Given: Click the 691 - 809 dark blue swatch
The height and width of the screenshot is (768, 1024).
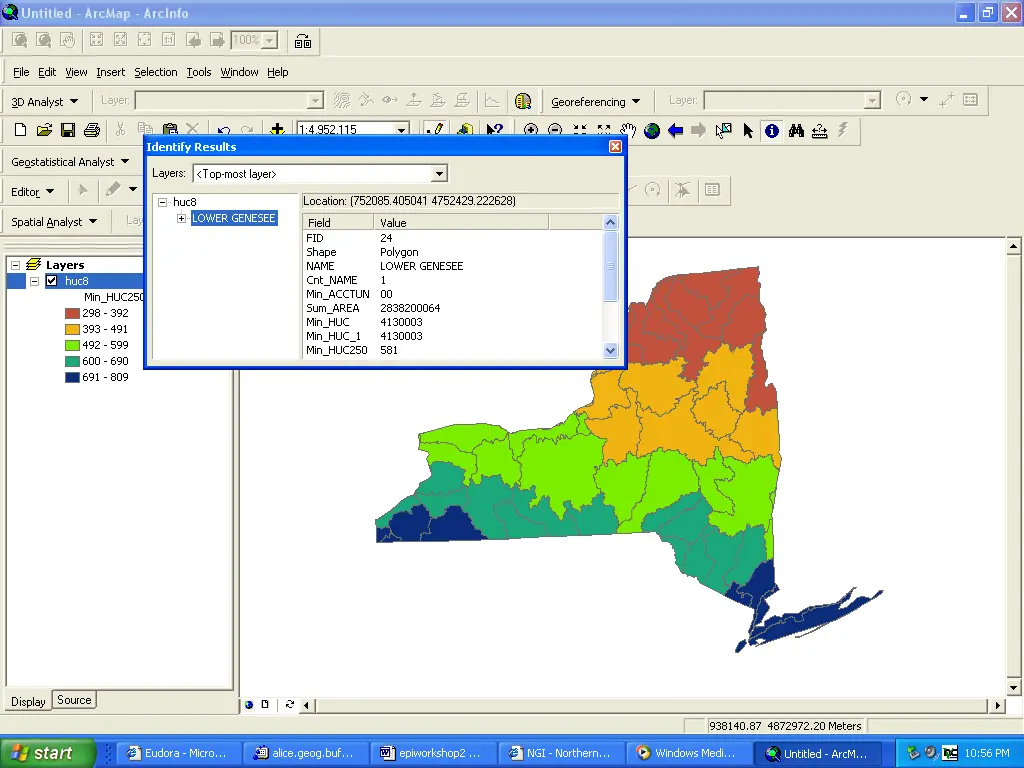Looking at the screenshot, I should click(72, 377).
